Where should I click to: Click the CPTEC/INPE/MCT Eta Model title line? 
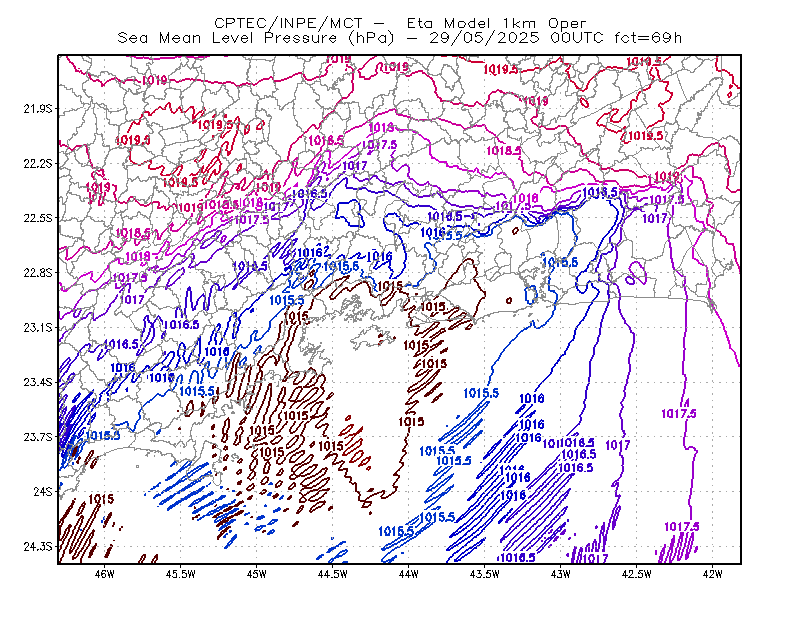400,23
